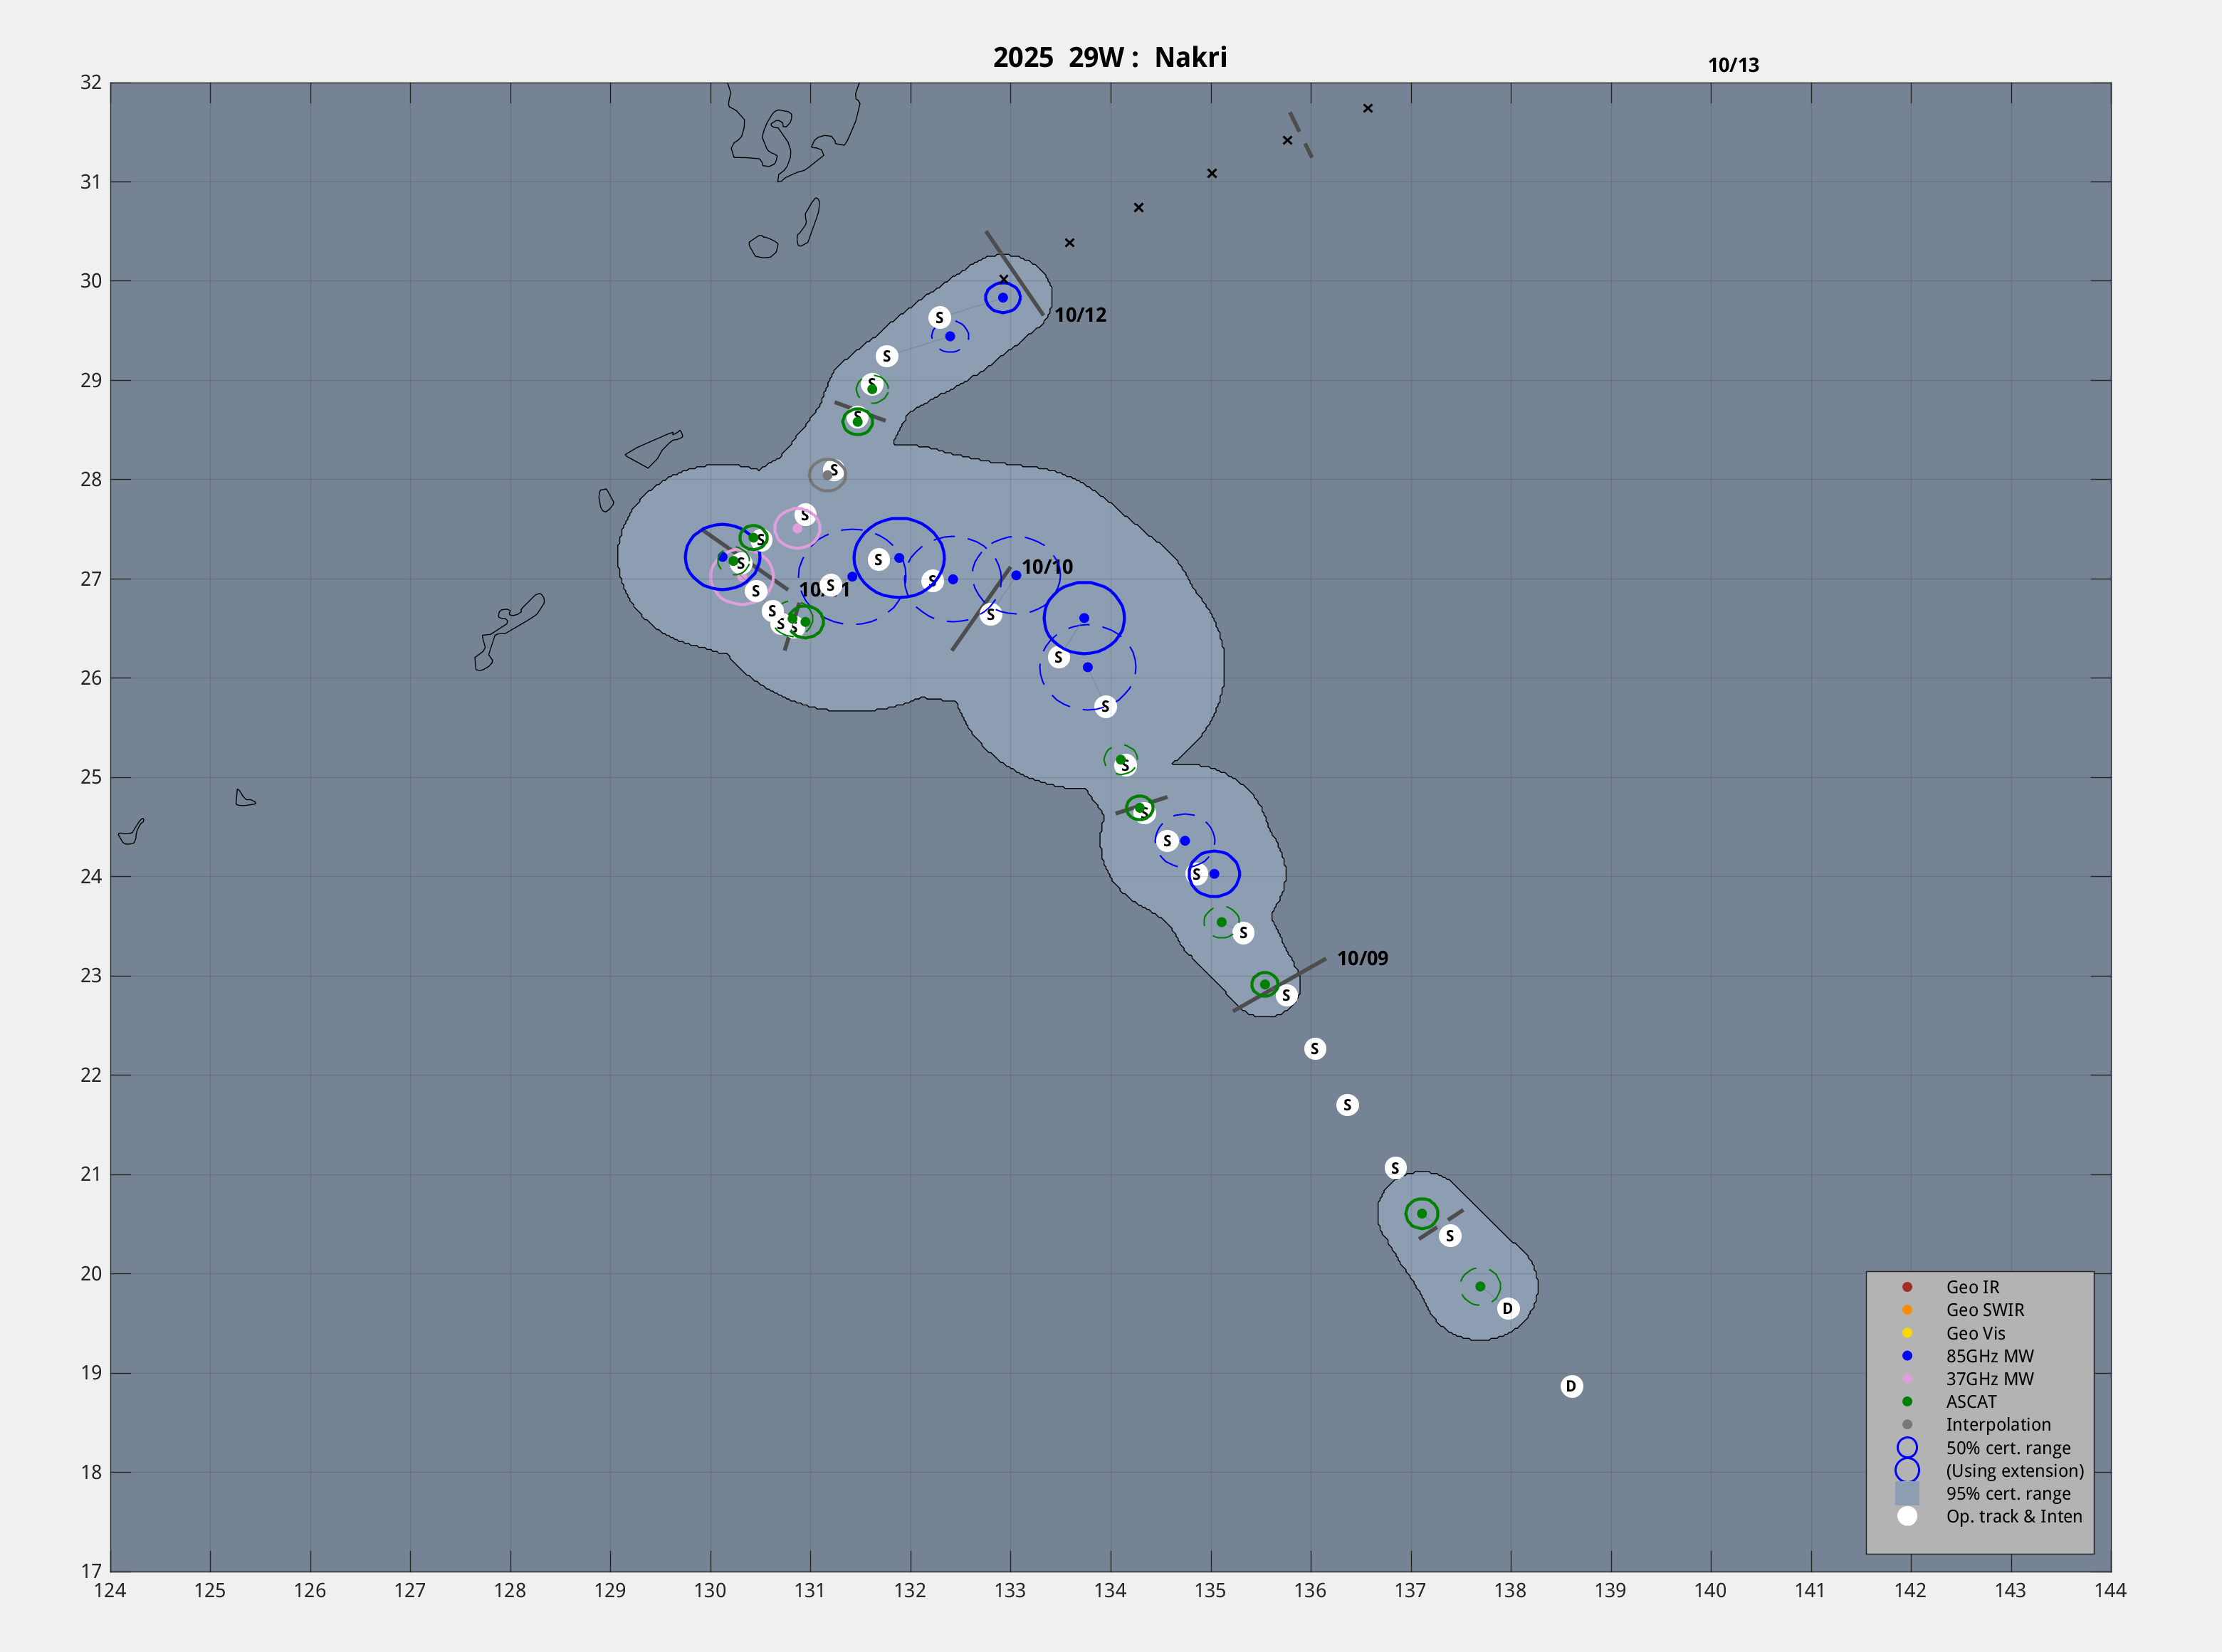Image resolution: width=2222 pixels, height=1652 pixels.
Task: Click the 95% cert. range color swatch
Action: 1907,1493
